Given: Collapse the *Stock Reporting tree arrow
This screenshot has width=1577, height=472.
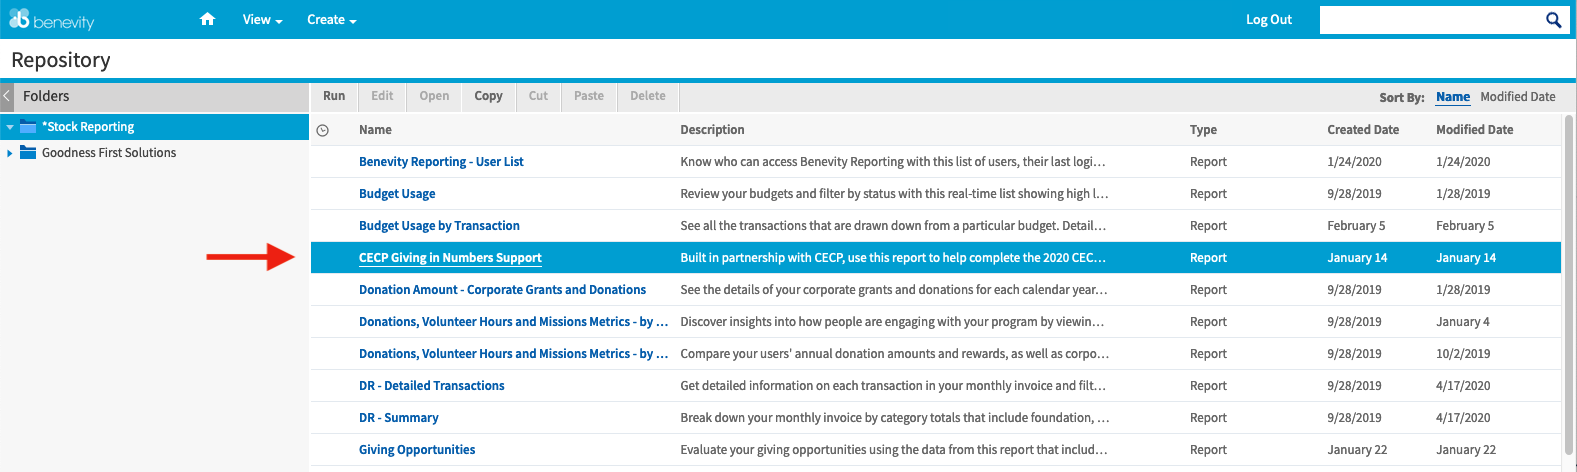Looking at the screenshot, I should point(9,127).
